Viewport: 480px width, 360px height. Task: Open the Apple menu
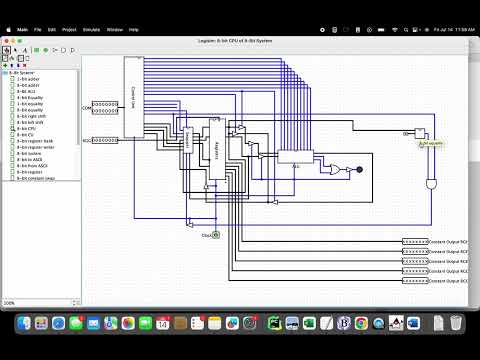point(9,30)
